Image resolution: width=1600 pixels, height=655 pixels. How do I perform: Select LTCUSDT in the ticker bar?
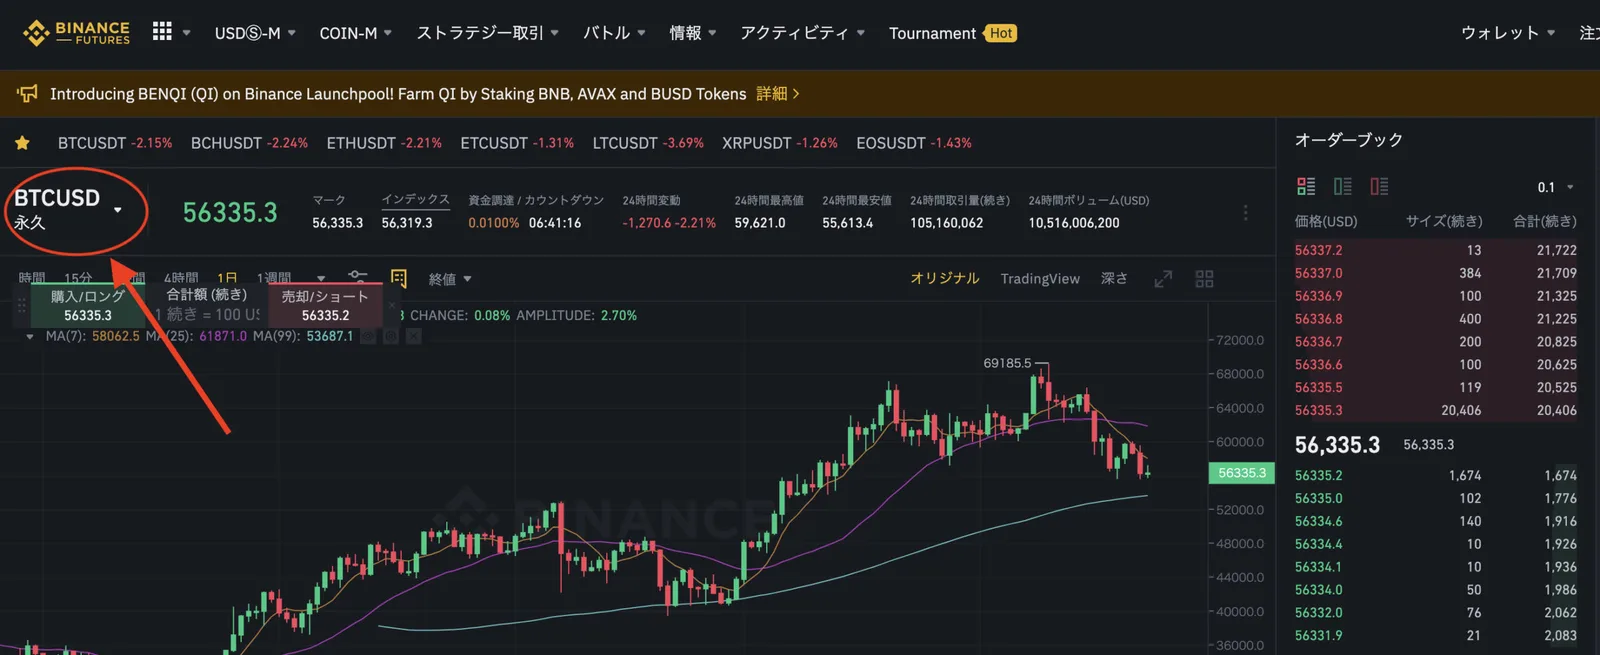pyautogui.click(x=648, y=143)
